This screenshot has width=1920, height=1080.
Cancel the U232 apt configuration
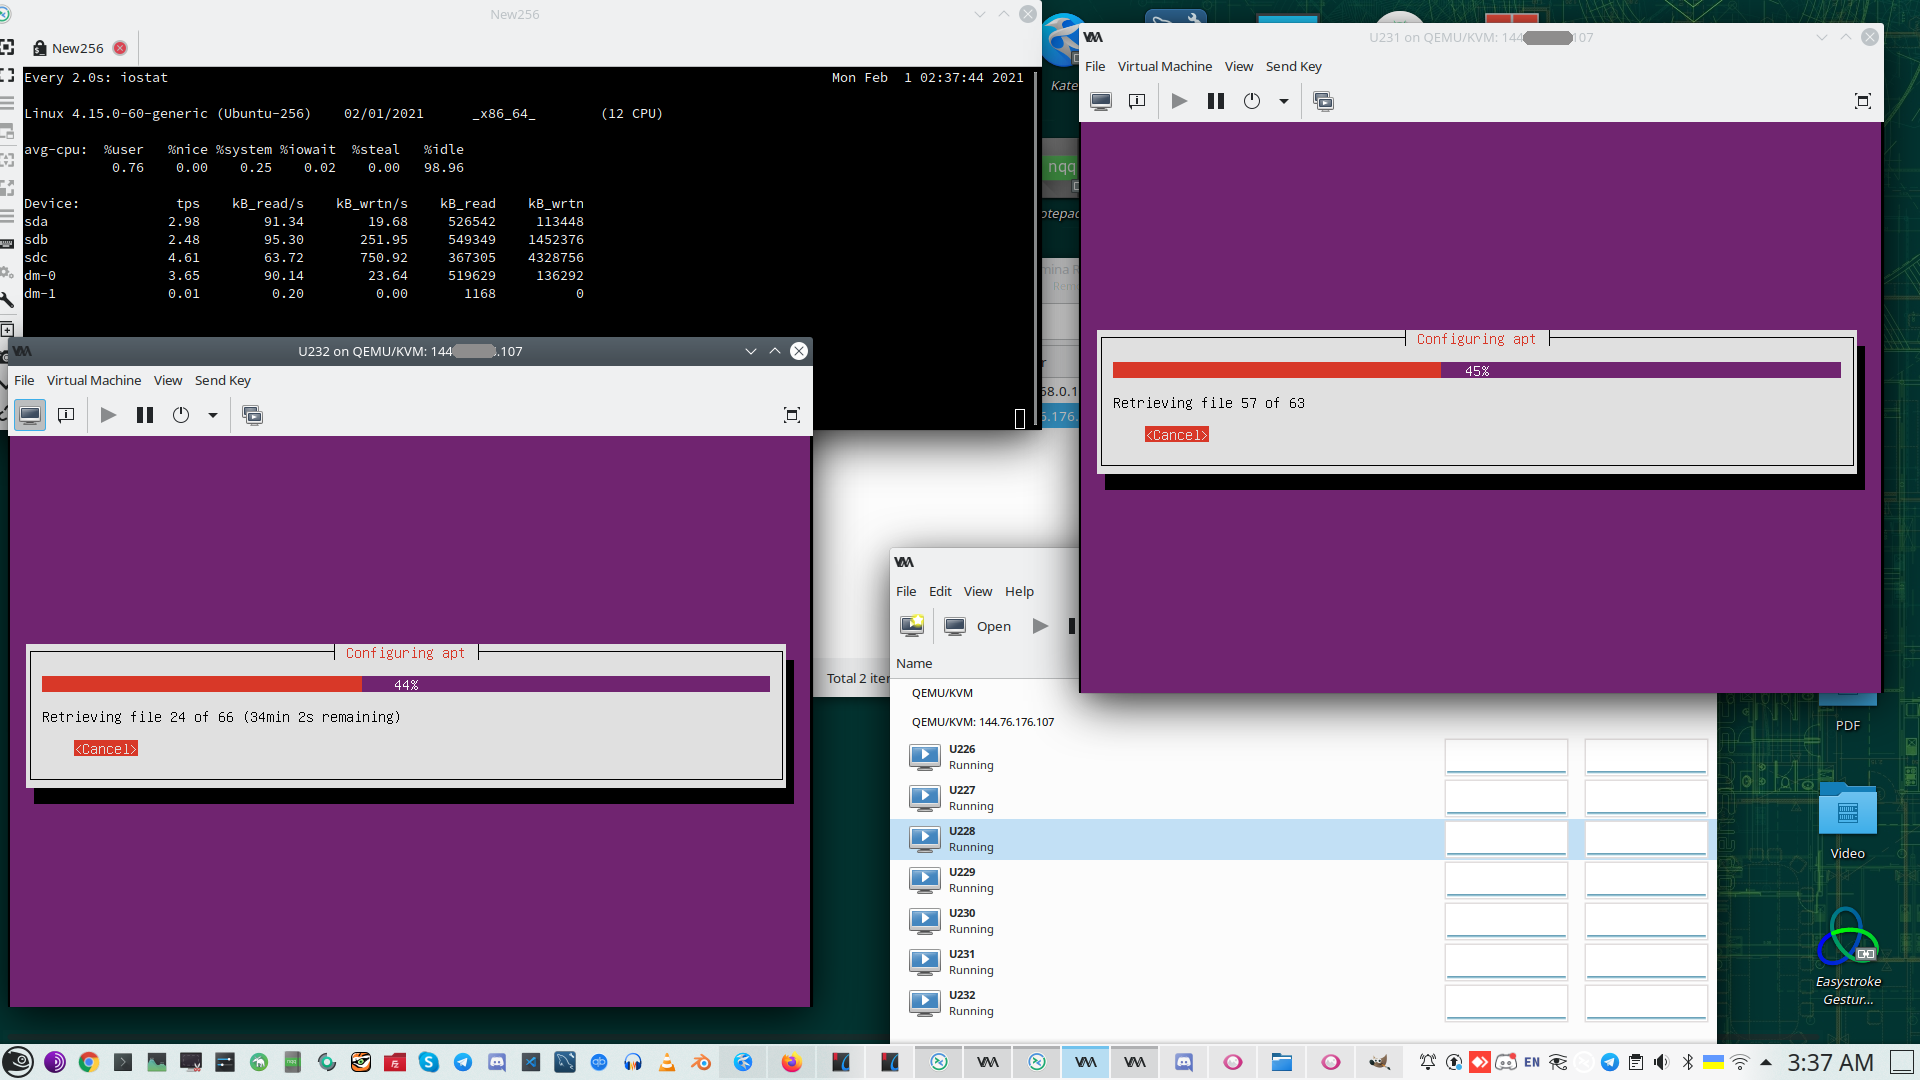coord(106,749)
